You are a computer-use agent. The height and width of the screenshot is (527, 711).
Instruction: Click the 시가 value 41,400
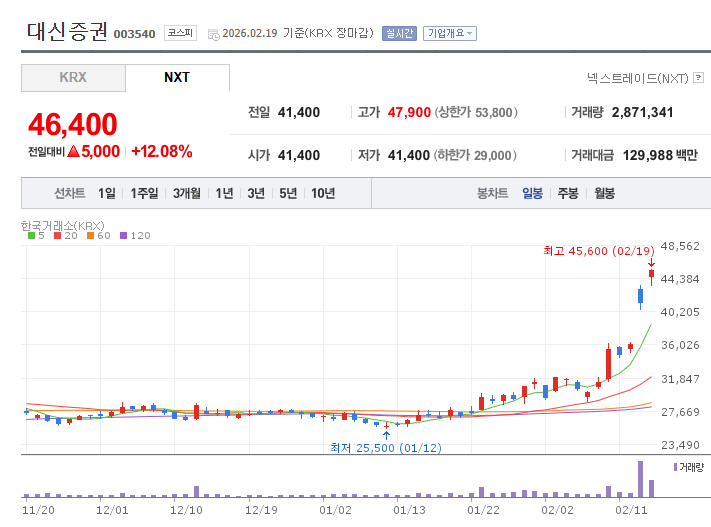click(x=299, y=155)
